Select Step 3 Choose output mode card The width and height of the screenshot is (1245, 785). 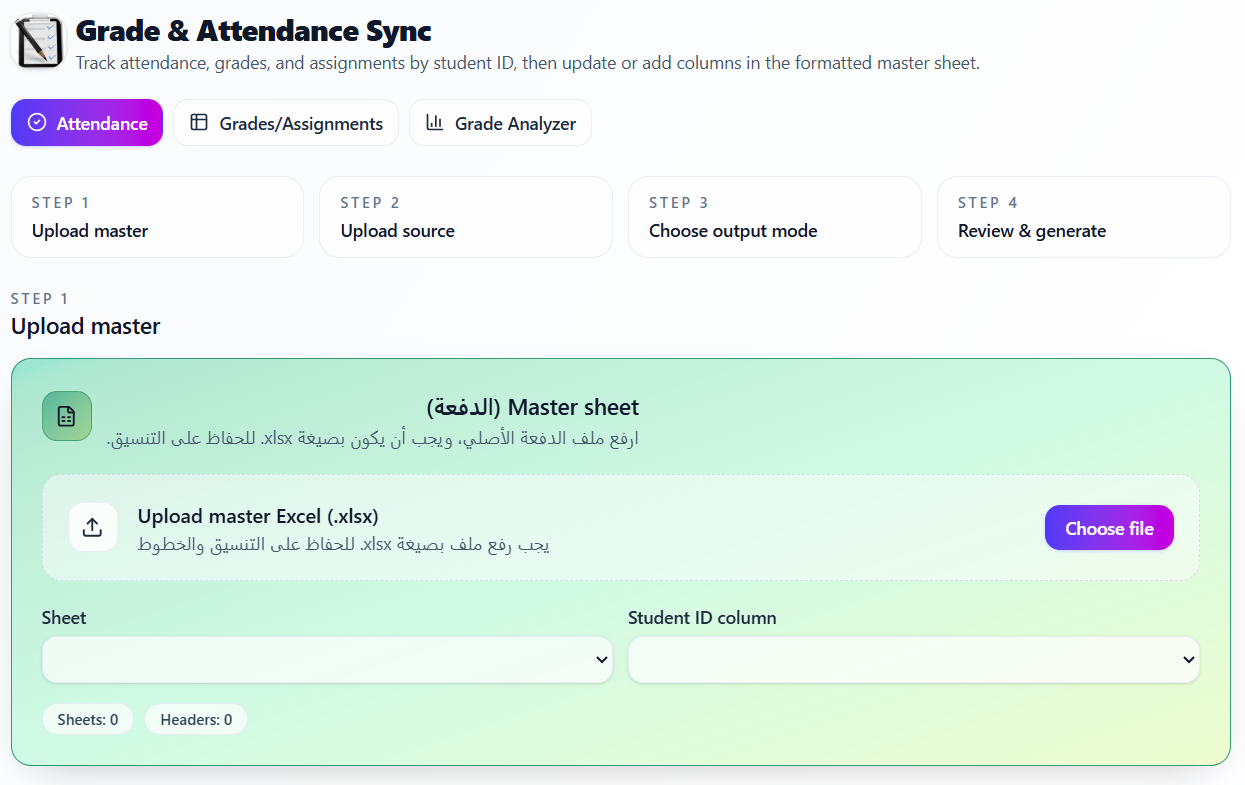[x=775, y=217]
